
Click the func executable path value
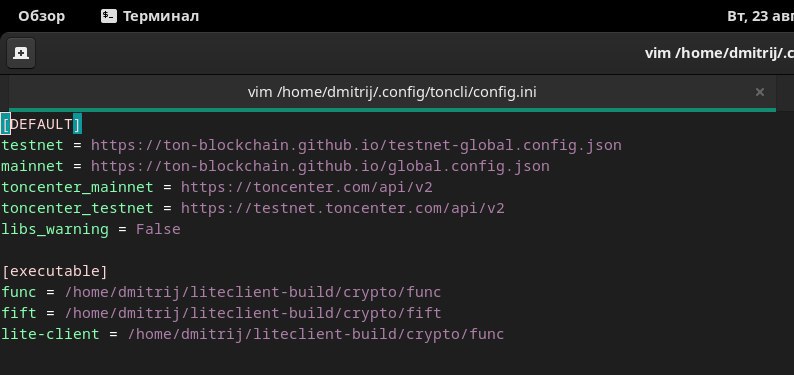[x=253, y=293]
